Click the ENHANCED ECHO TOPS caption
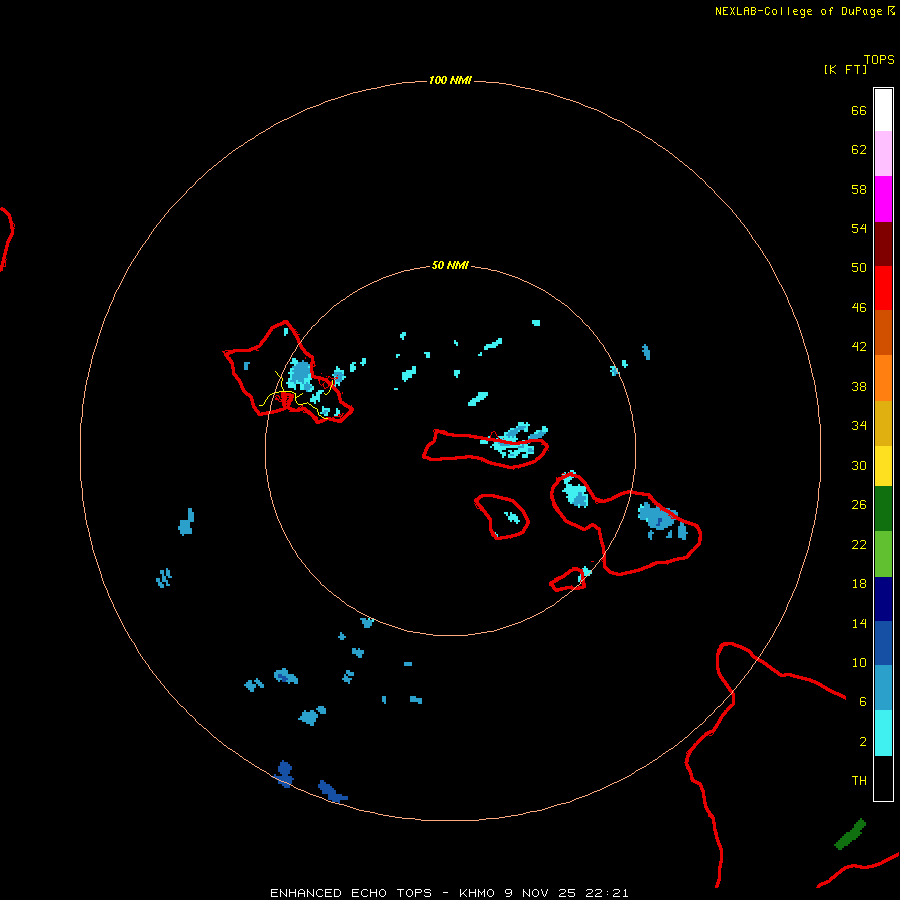 [x=351, y=893]
